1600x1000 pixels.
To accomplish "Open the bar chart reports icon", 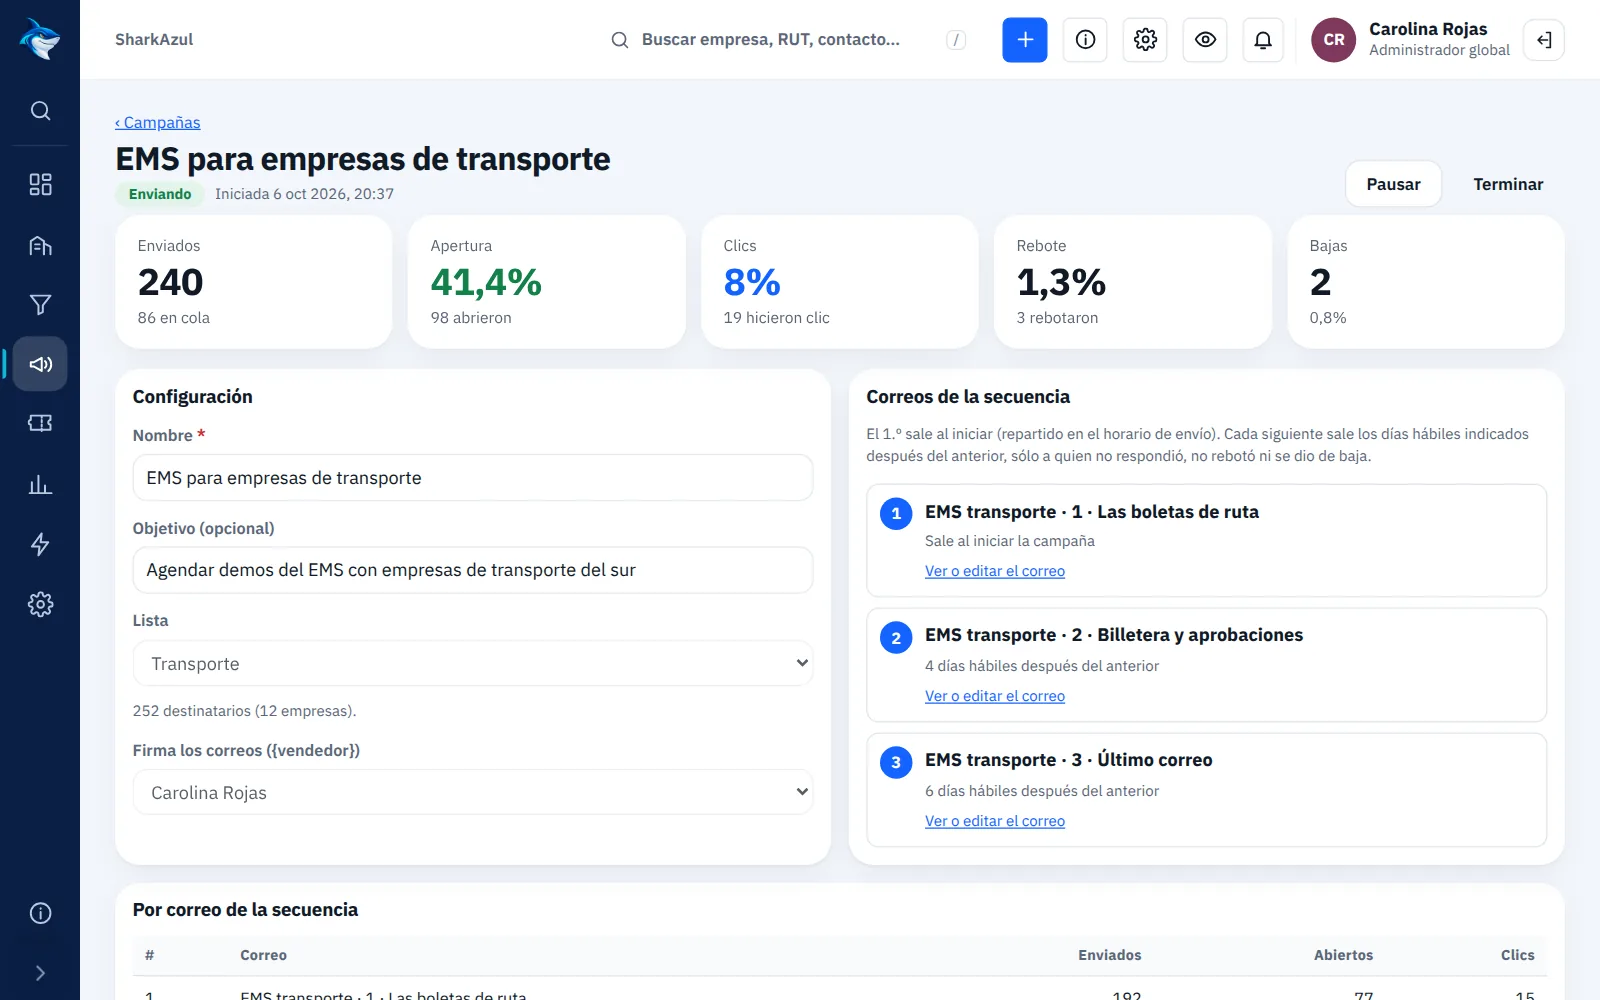I will click(x=40, y=485).
